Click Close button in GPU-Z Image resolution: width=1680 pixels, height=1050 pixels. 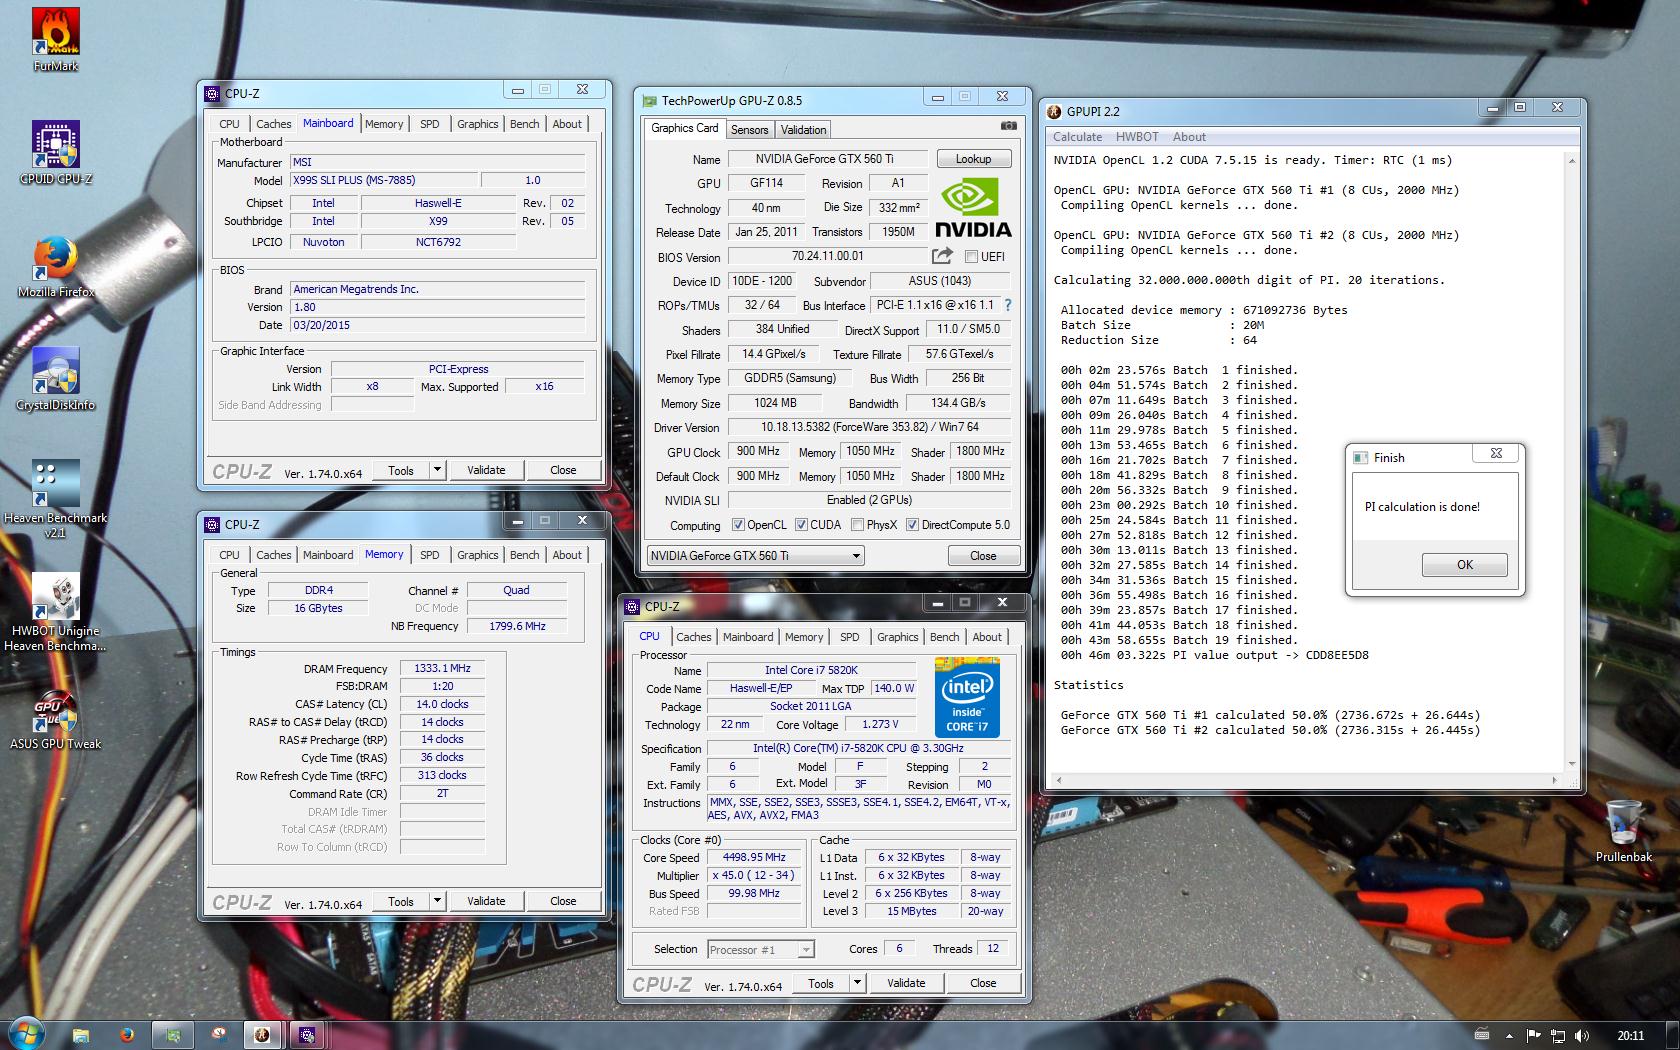click(x=983, y=556)
